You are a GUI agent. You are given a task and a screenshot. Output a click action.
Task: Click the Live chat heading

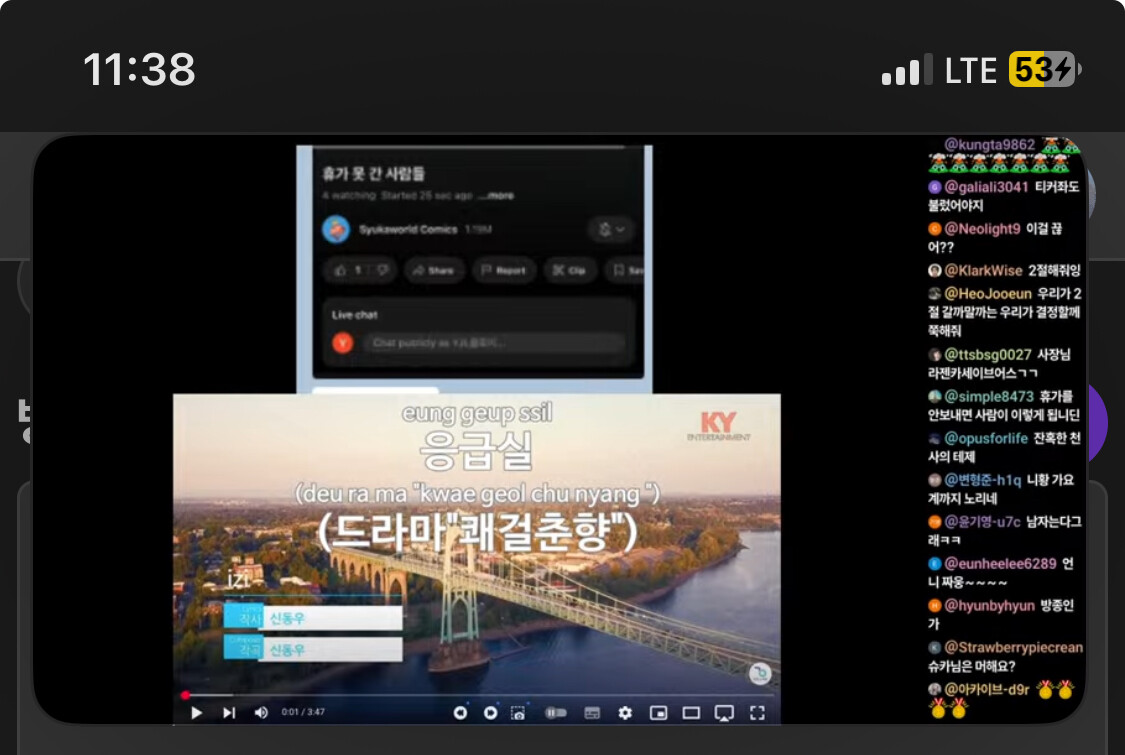pos(354,314)
